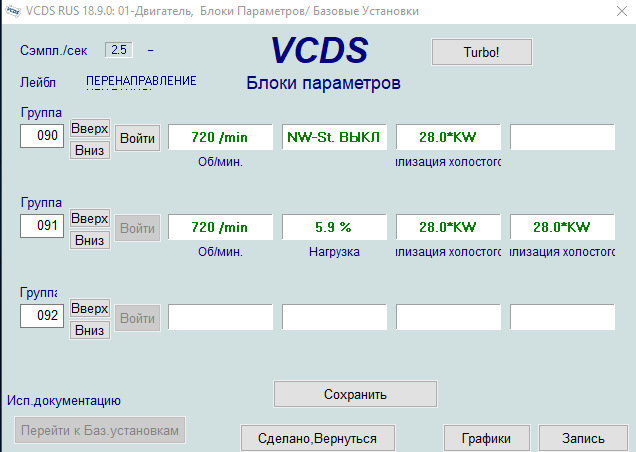The height and width of the screenshot is (452, 636).
Task: Select the 28.0*KW value in group 090
Action: [x=448, y=137]
